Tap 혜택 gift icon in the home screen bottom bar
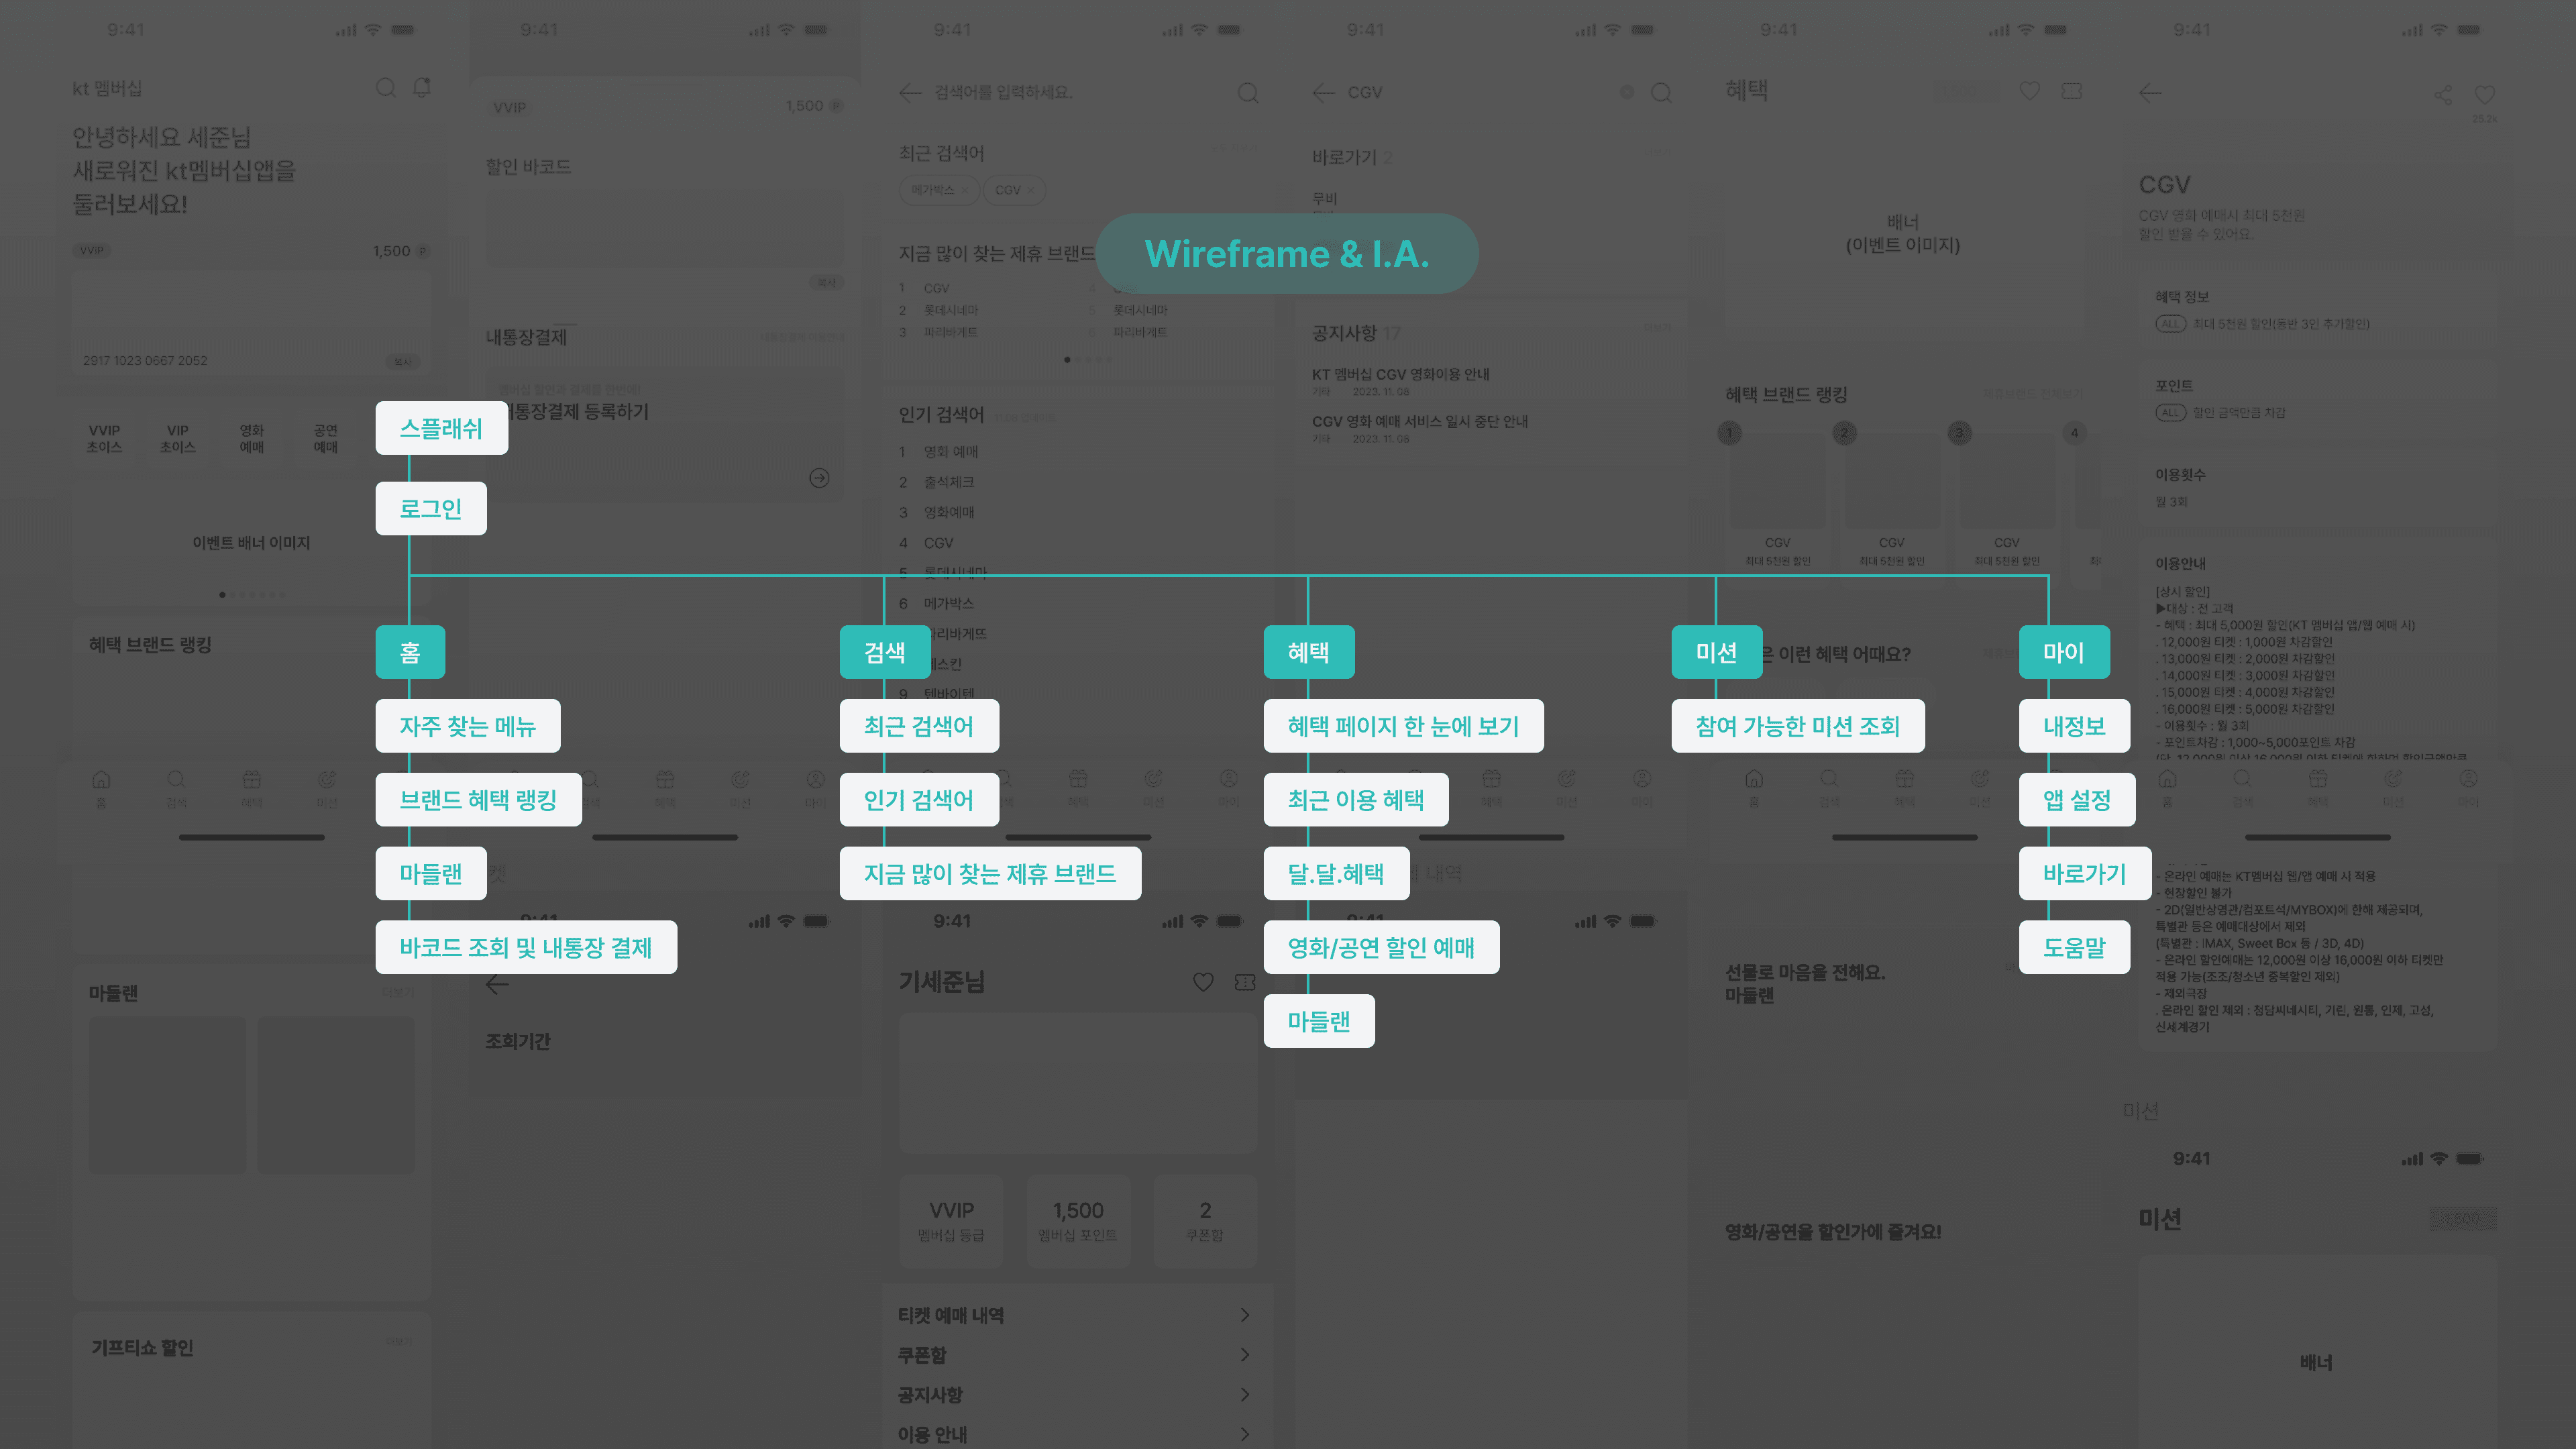The image size is (2576, 1449). click(251, 787)
